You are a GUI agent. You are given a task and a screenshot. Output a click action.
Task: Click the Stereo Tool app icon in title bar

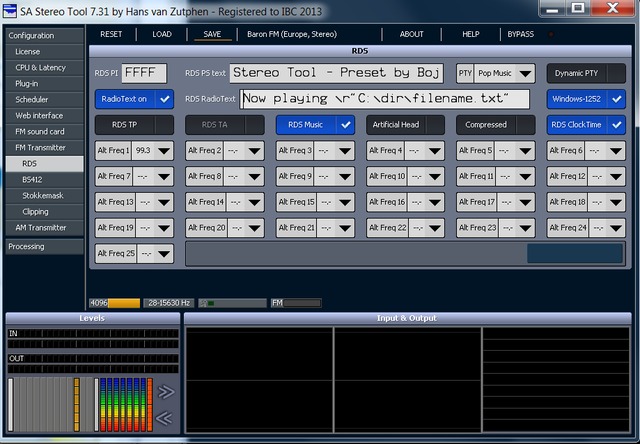(x=10, y=11)
